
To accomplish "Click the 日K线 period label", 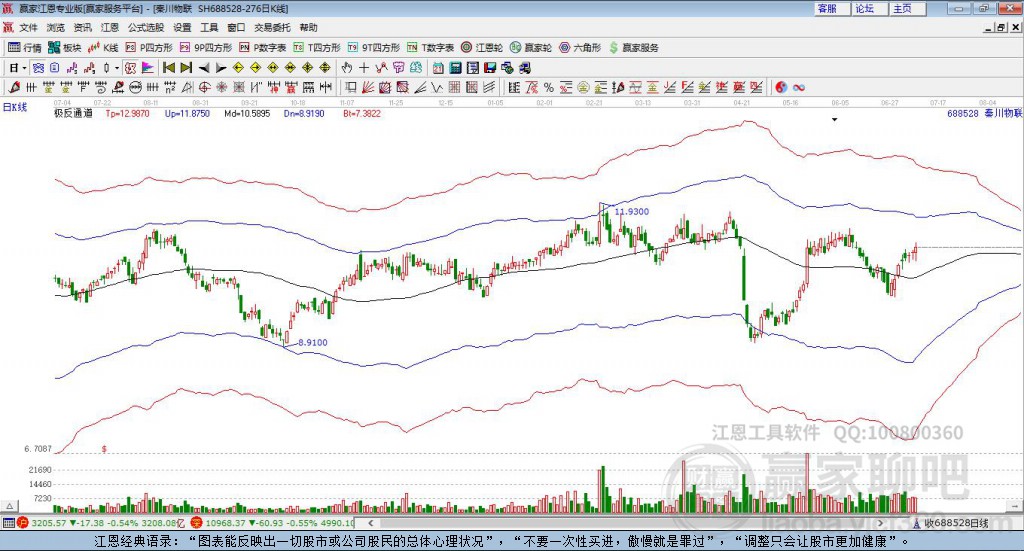I will (15, 107).
